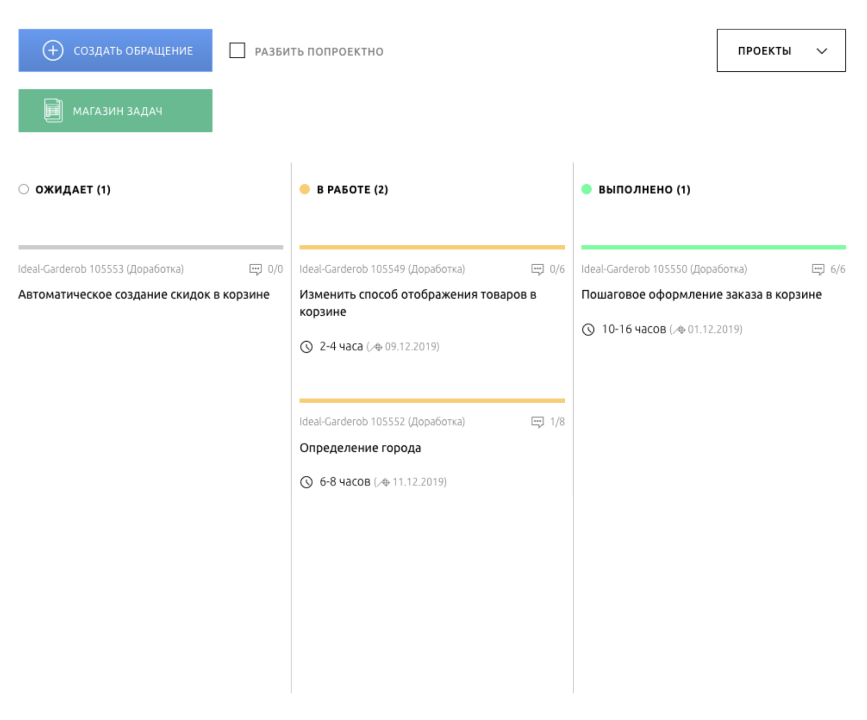Click the Выполнено (1) column header

(644, 189)
